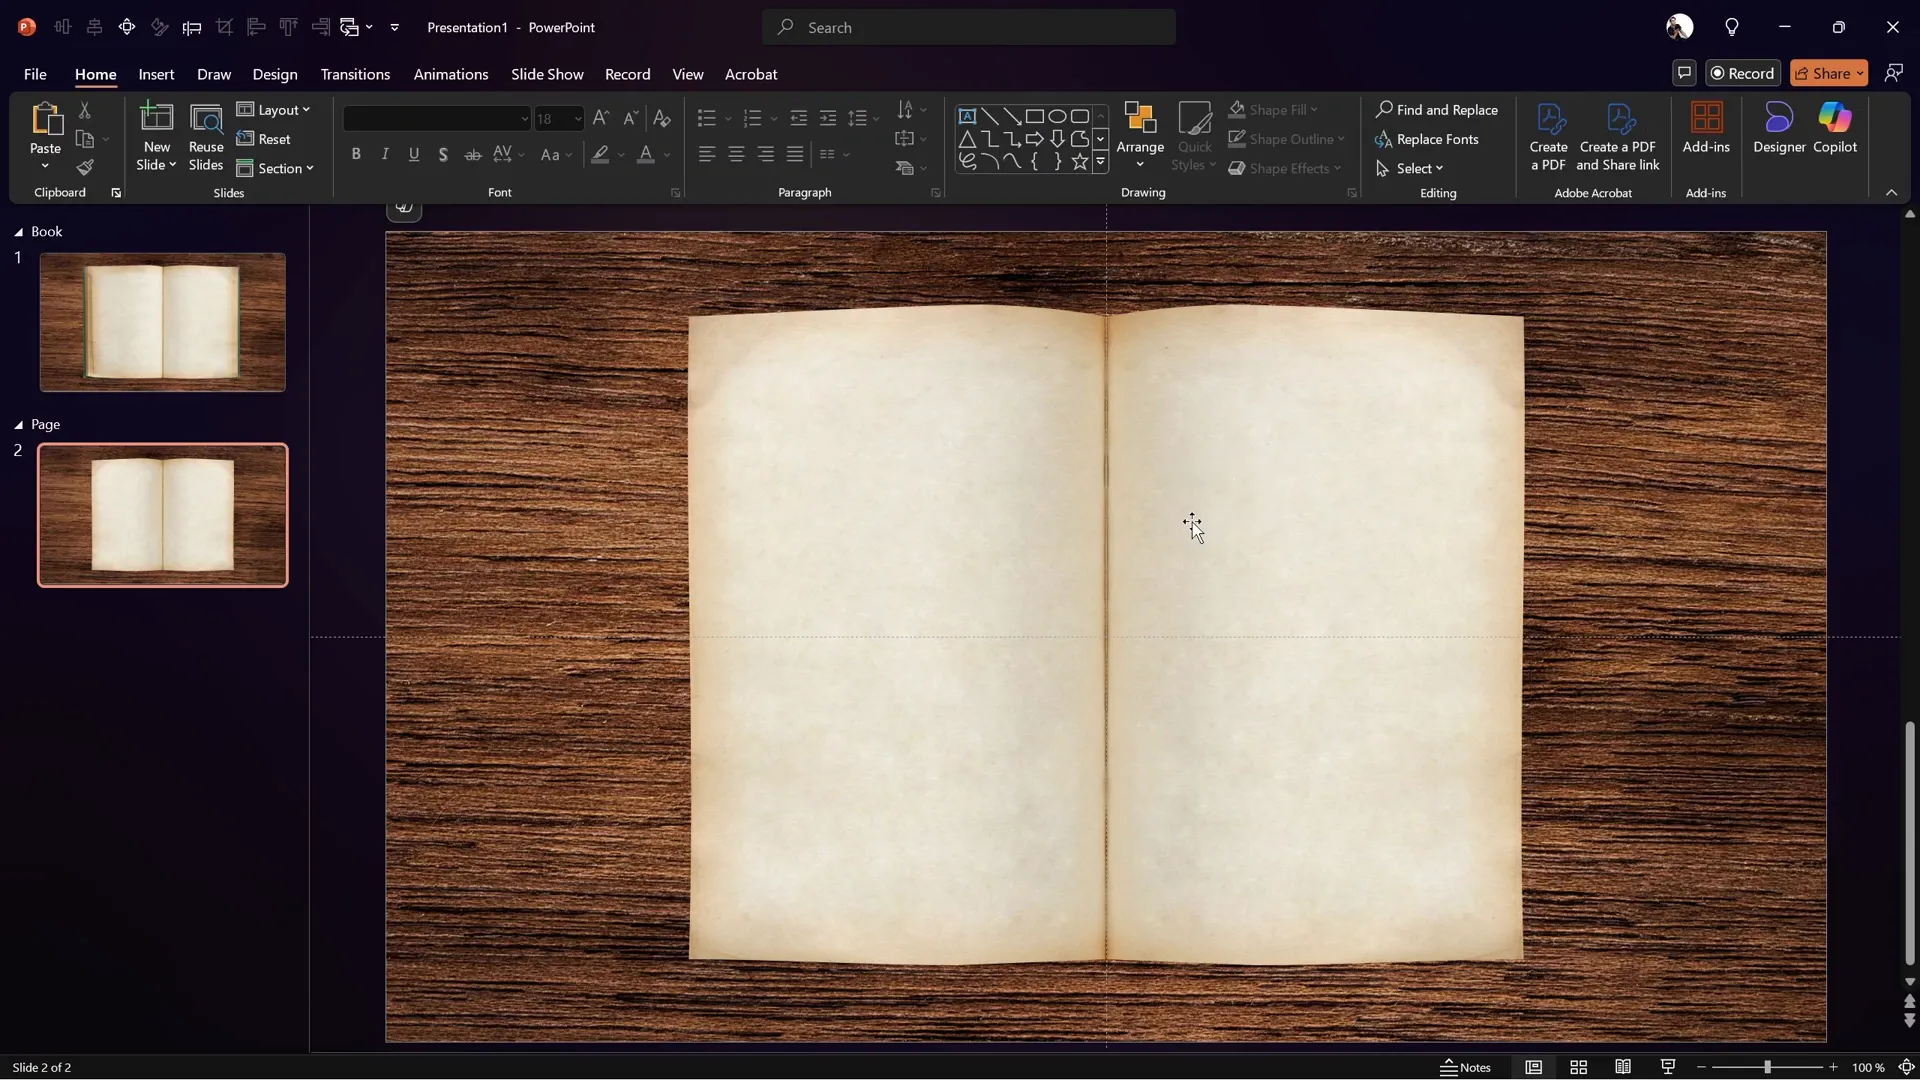
Task: Click Create a PDF and Share link
Action: [1618, 137]
